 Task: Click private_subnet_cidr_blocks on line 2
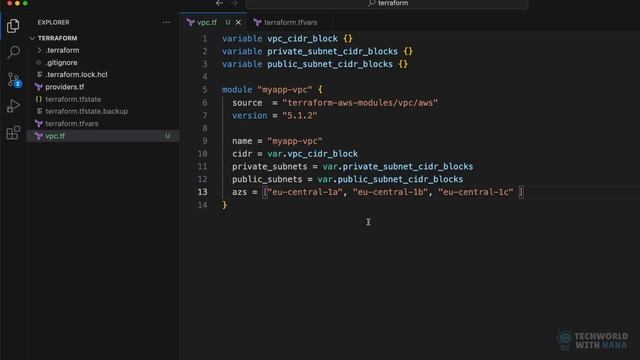(x=332, y=51)
